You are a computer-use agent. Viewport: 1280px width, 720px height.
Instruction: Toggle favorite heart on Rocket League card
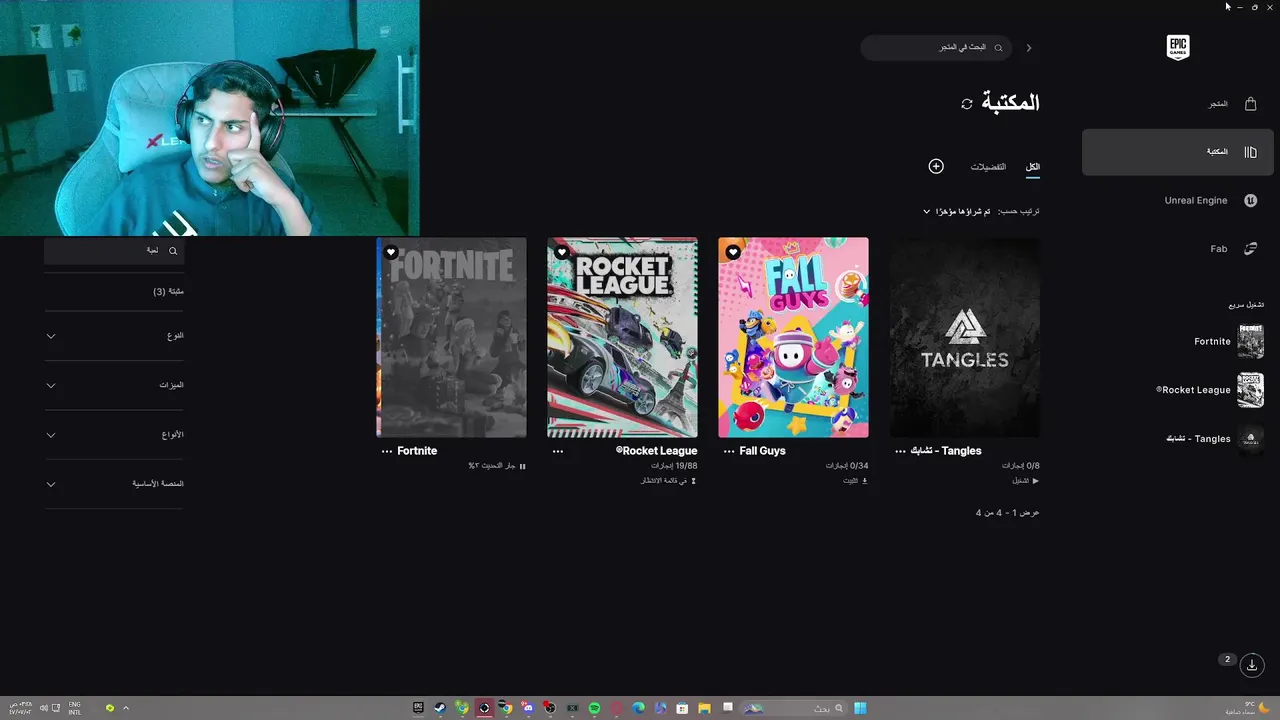click(562, 253)
